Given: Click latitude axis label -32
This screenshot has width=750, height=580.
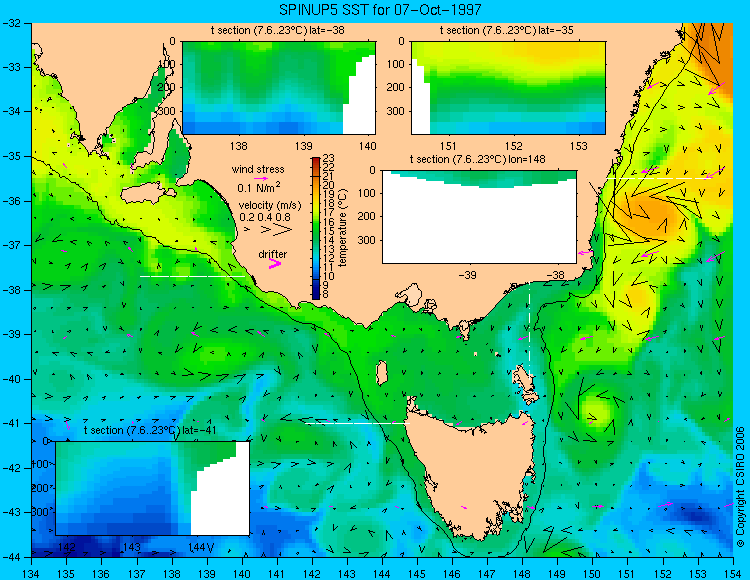Looking at the screenshot, I should (x=10, y=22).
